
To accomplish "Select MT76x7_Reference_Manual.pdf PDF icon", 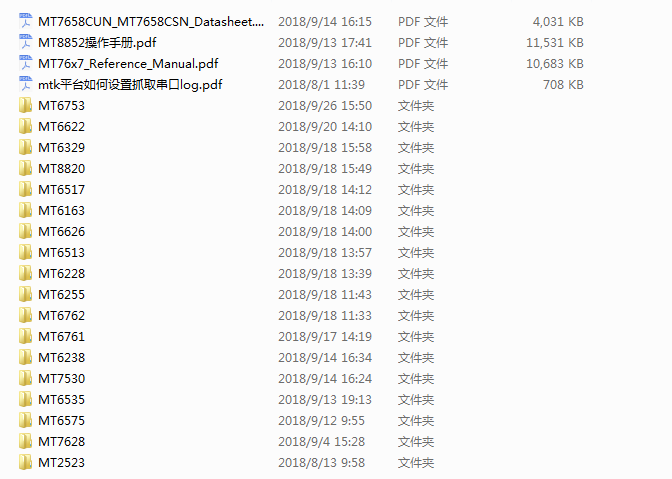I will [26, 63].
